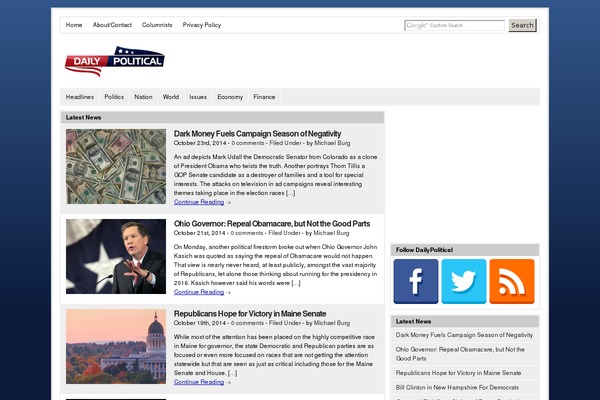Screen dimensions: 600x400
Task: Open headline Dark Money Fuels Campaign Season
Action: tap(257, 134)
